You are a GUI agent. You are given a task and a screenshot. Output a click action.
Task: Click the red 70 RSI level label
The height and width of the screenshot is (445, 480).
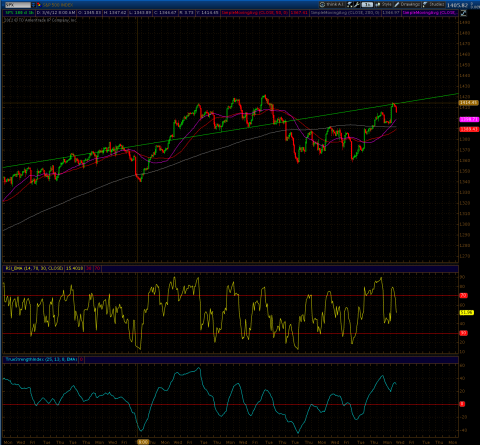464,295
